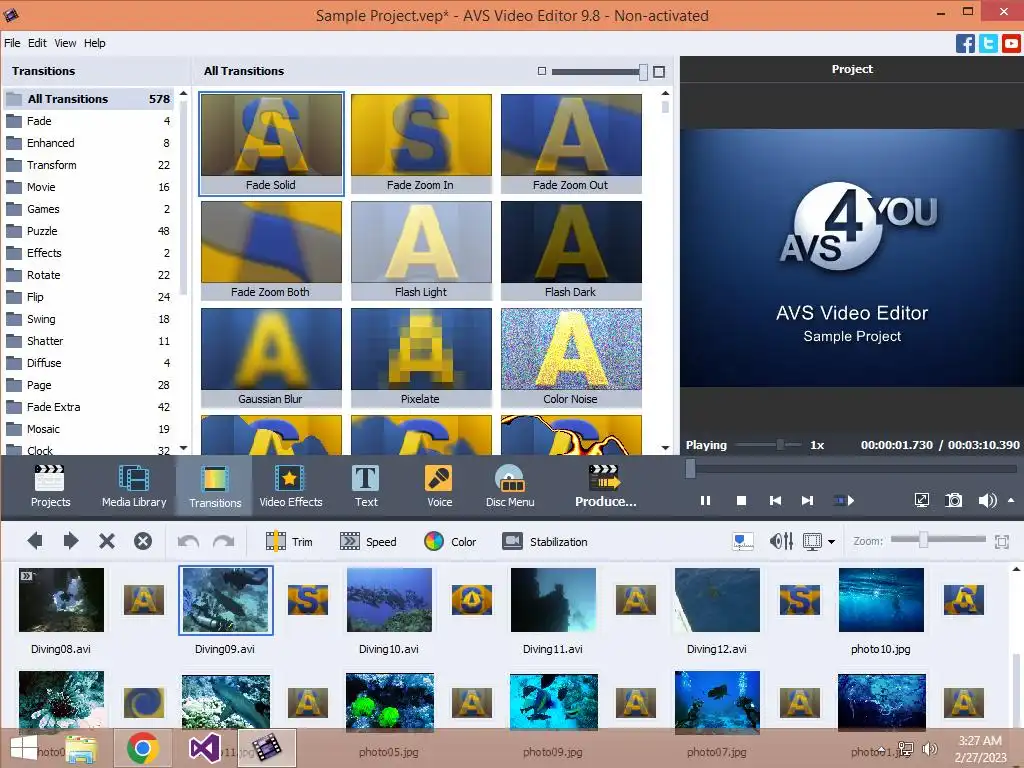This screenshot has height=768, width=1024.
Task: Expand the volume control arrow
Action: coord(1011,500)
